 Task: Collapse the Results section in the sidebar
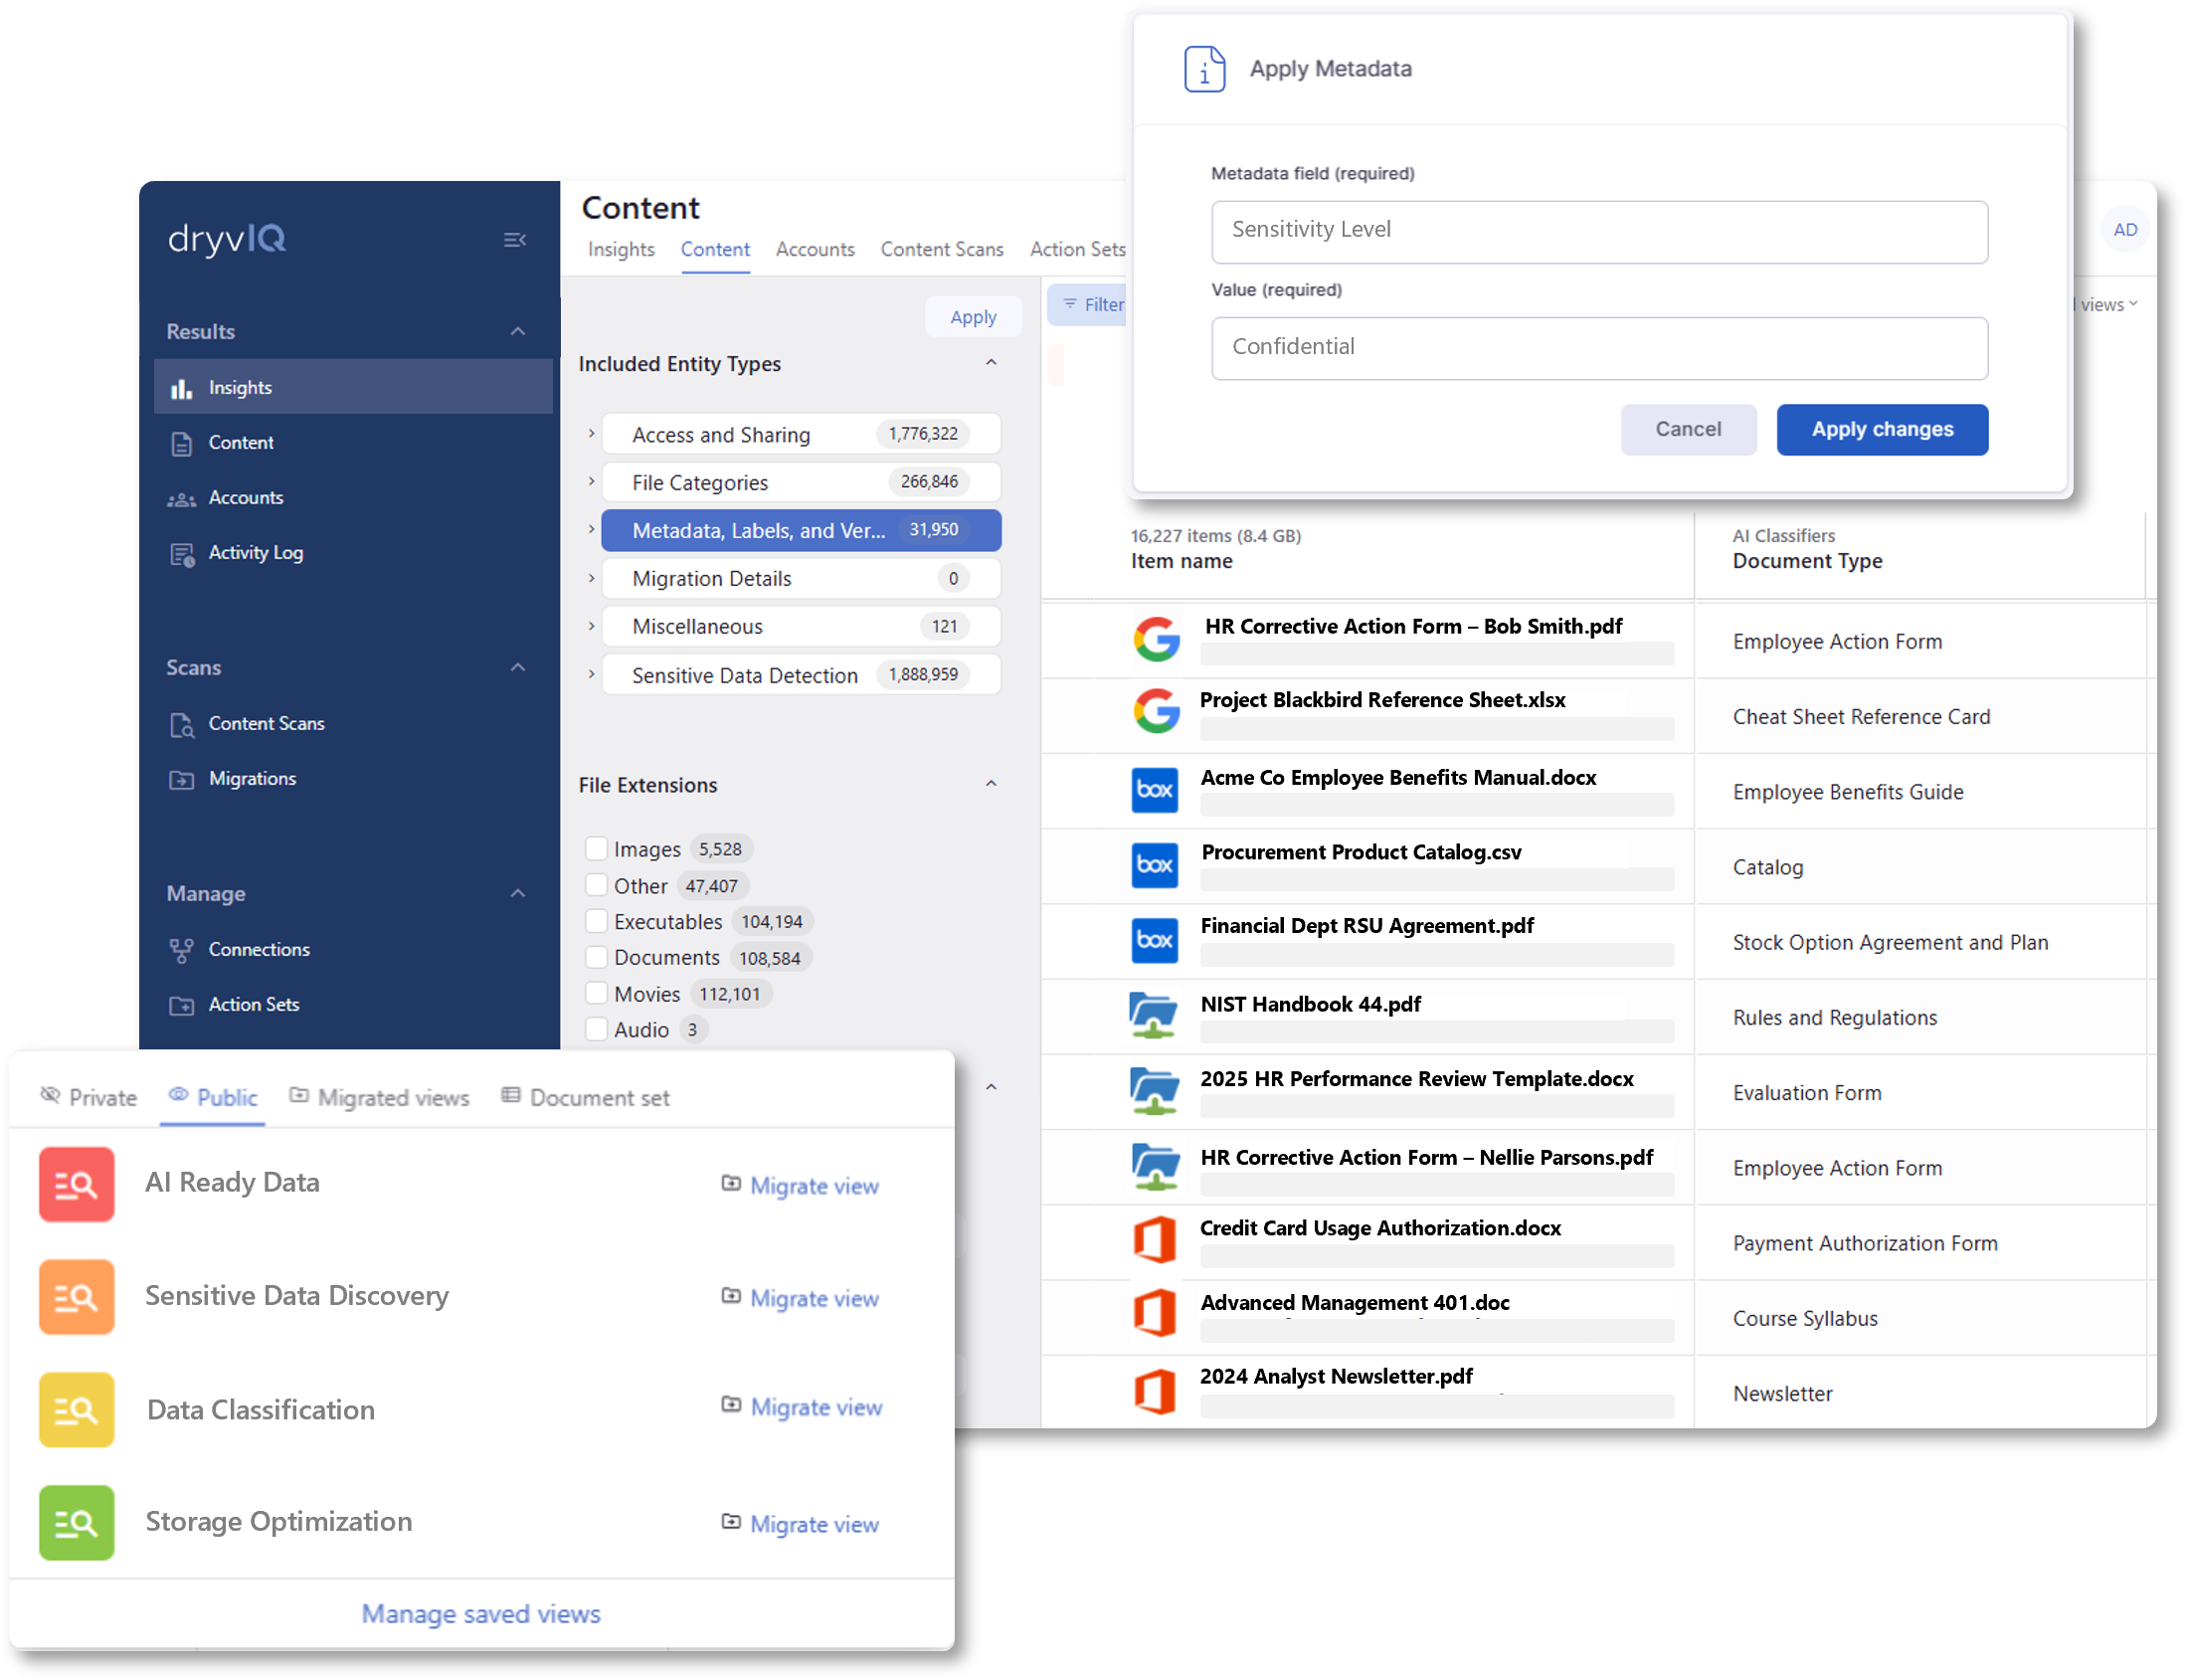517,332
